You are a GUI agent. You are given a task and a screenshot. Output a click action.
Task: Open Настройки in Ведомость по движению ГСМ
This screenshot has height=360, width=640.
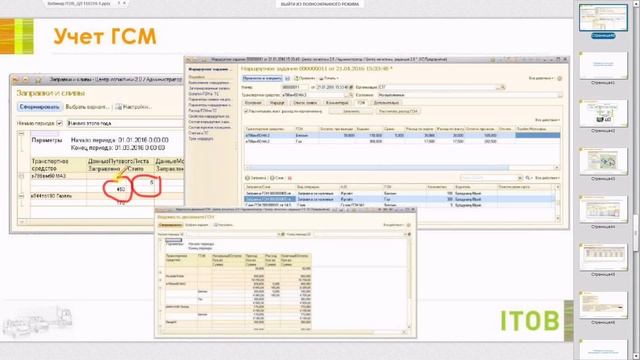coord(223,225)
